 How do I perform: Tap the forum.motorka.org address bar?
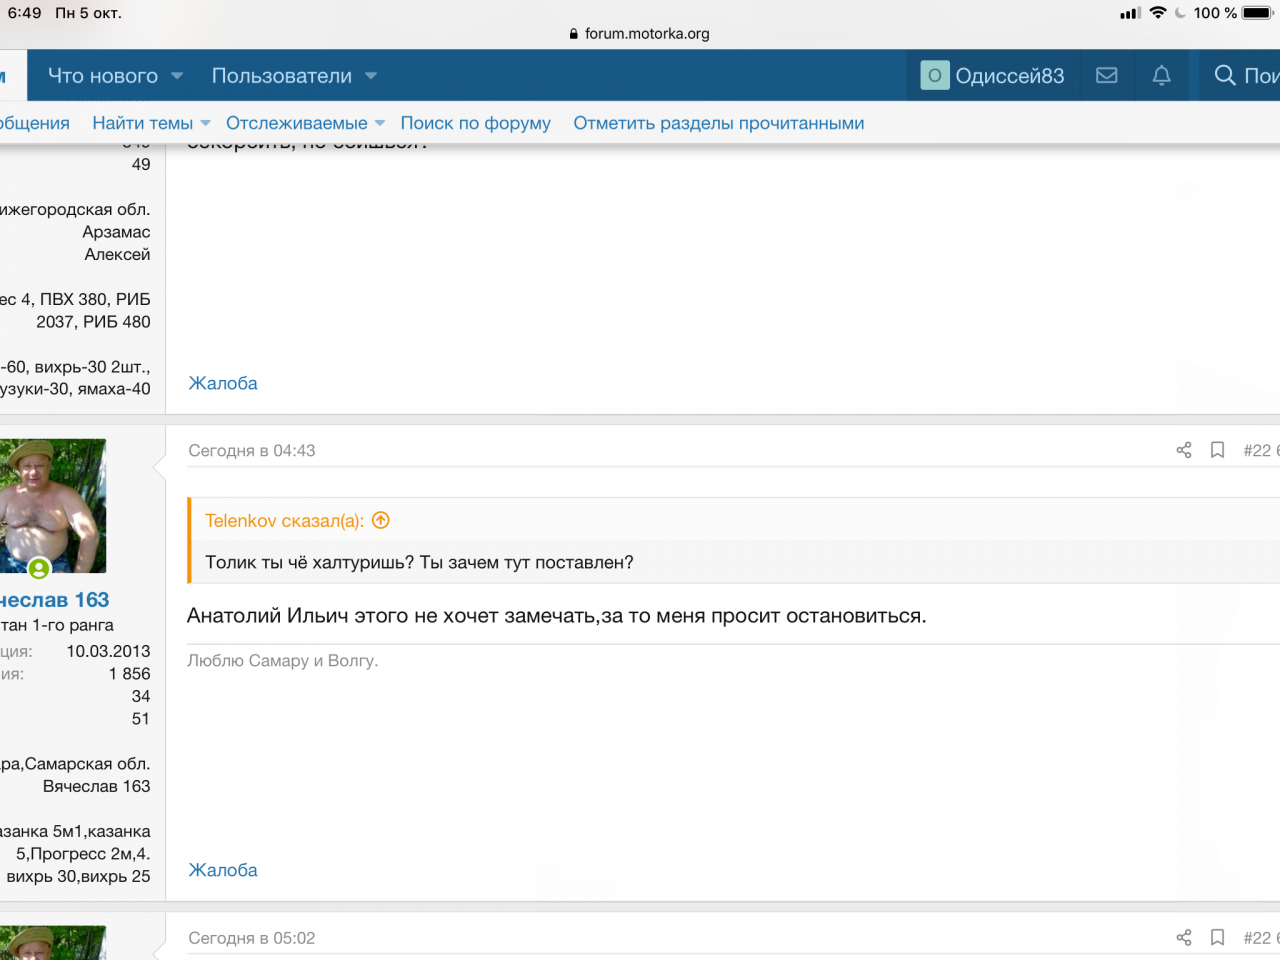click(x=640, y=33)
